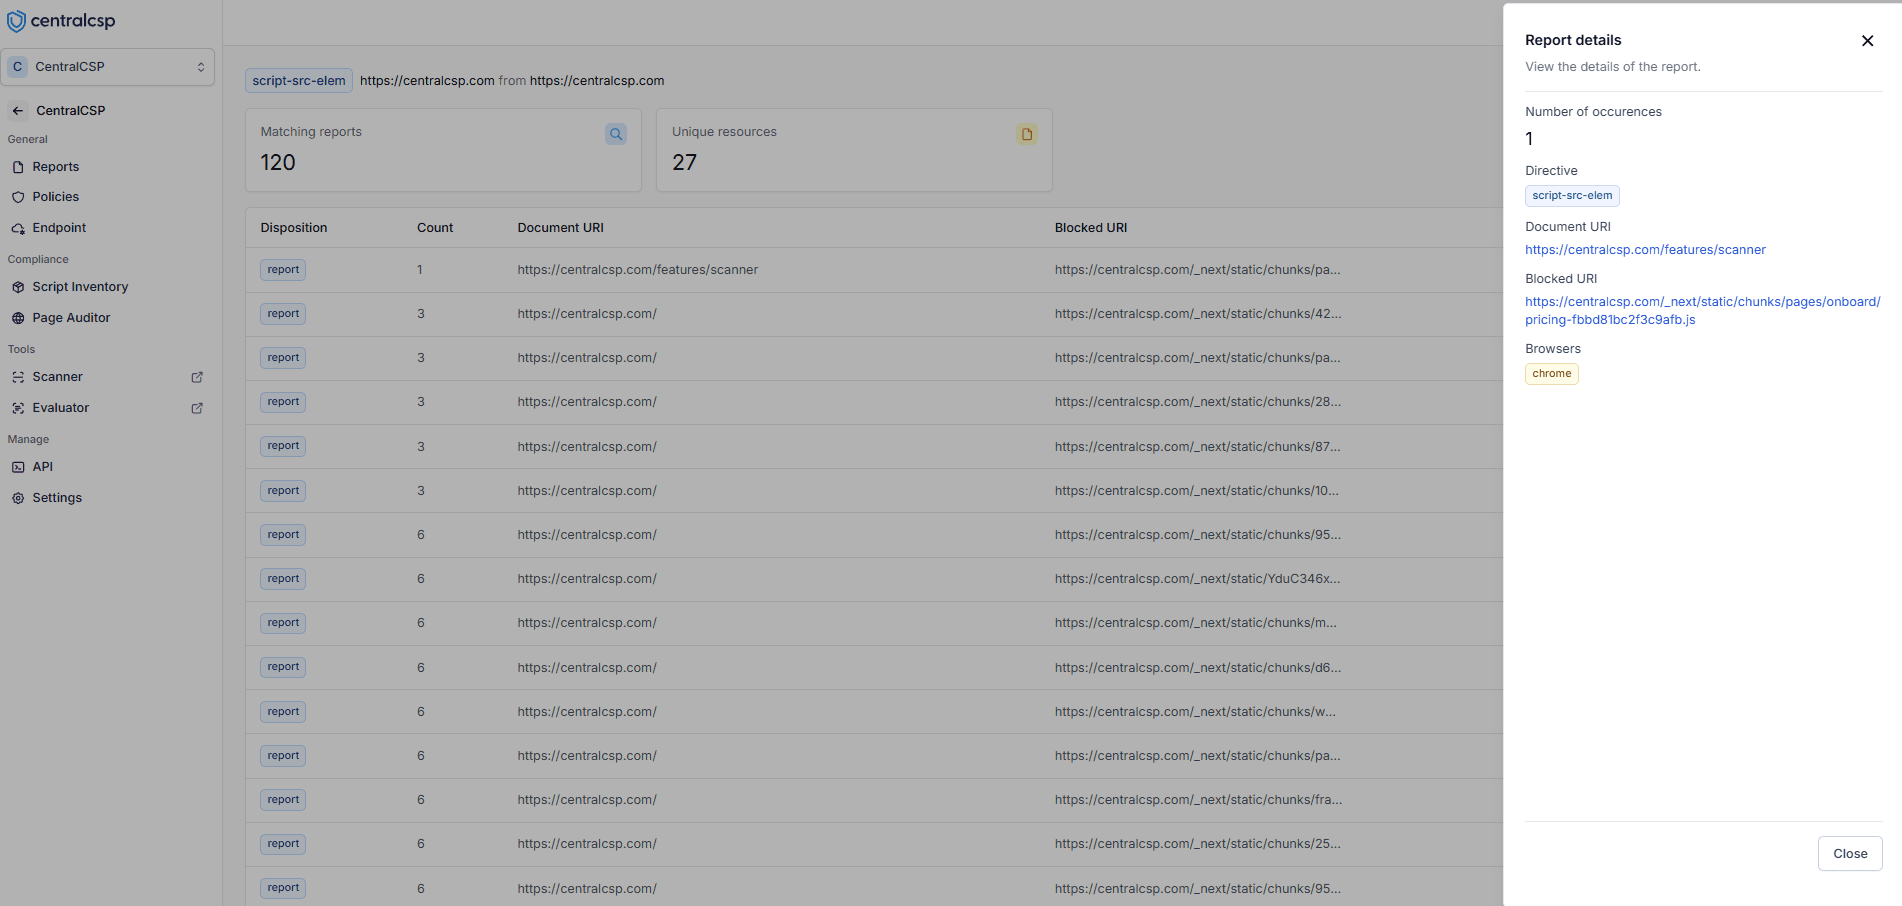1902x906 pixels.
Task: Select the Reports document icon in sidebar
Action: (18, 166)
